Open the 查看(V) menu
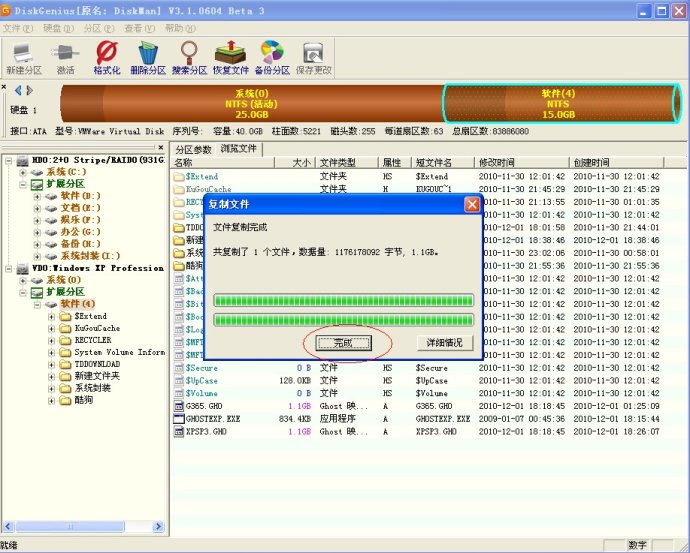 (x=139, y=28)
